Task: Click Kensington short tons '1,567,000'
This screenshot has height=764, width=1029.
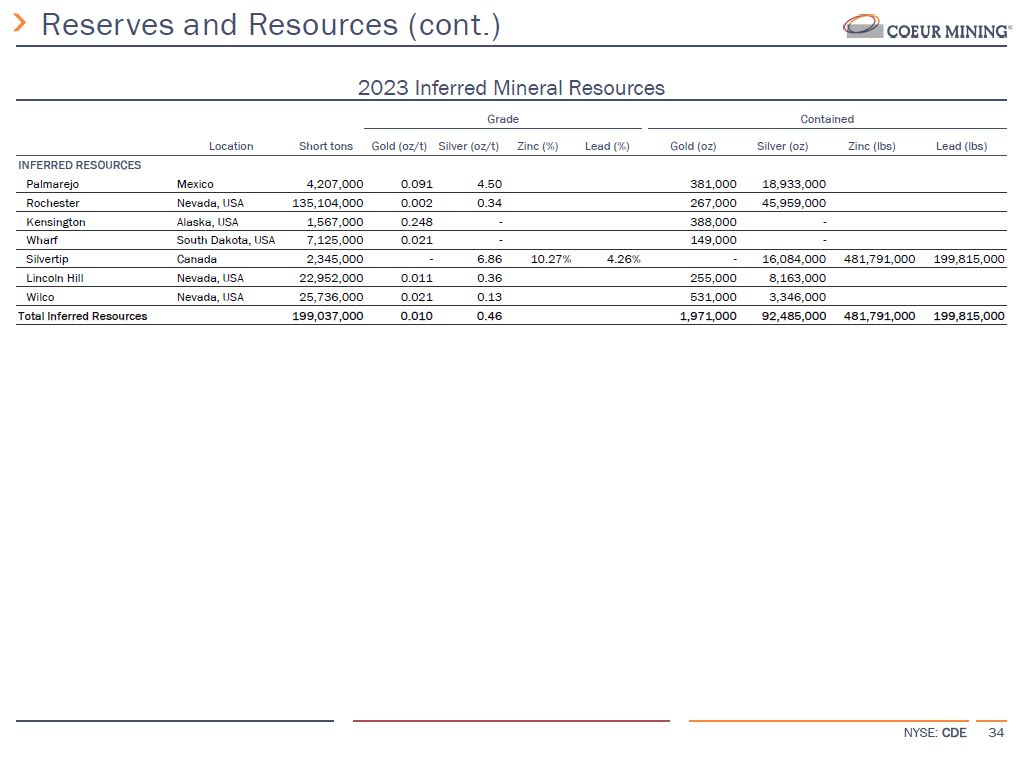Action: (335, 223)
